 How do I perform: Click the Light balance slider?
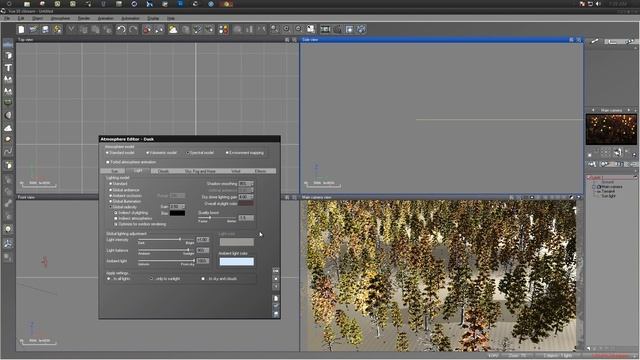[x=166, y=250]
